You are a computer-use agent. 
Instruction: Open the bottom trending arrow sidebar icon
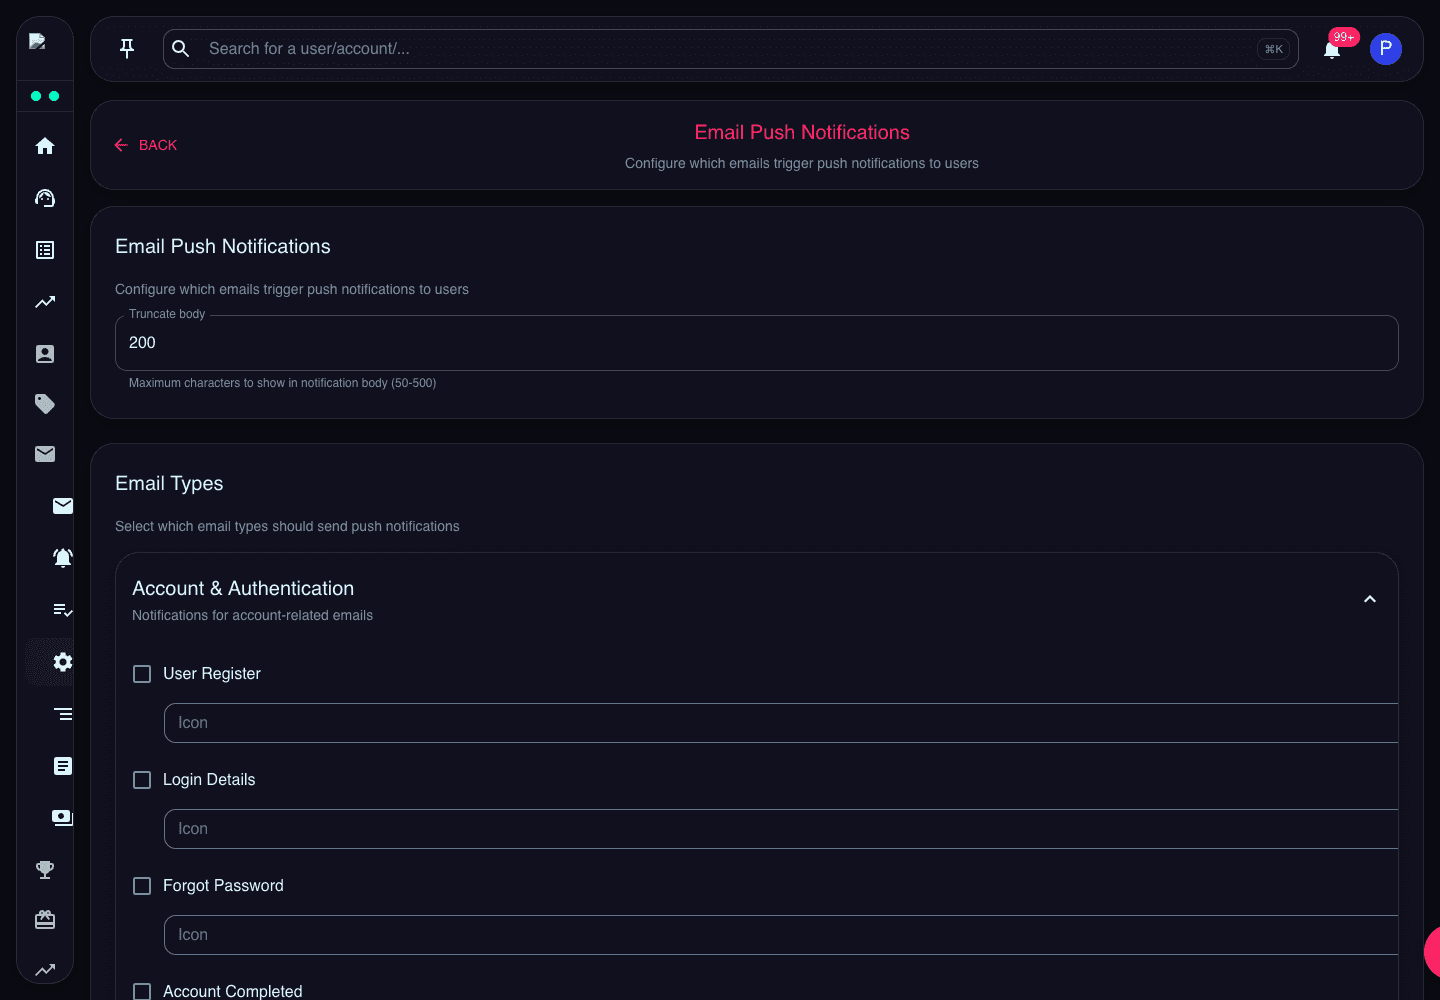coord(45,970)
